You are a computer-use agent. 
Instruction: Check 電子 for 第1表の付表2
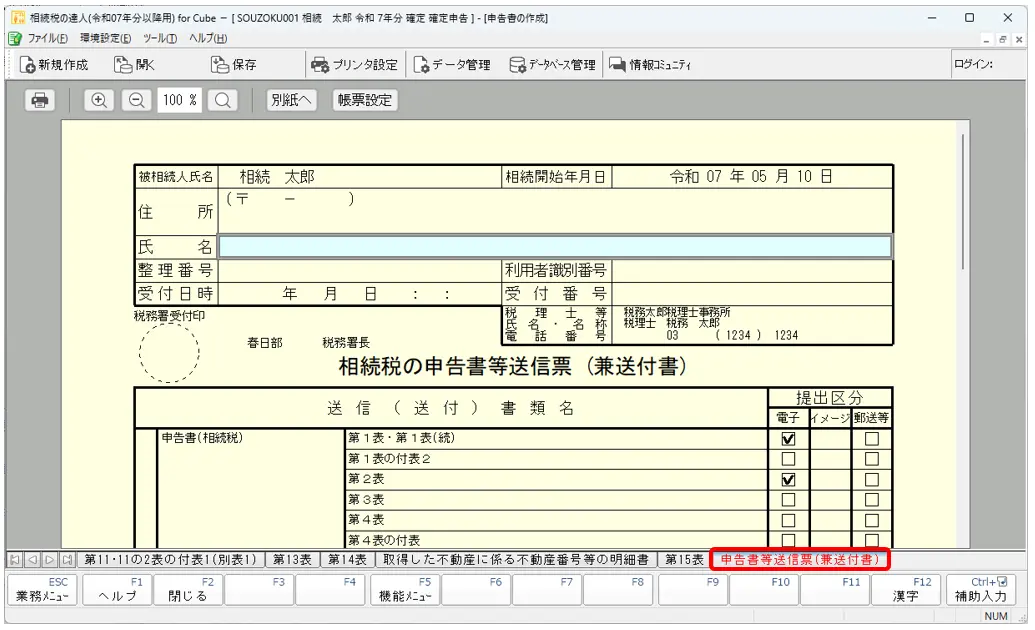tap(788, 459)
